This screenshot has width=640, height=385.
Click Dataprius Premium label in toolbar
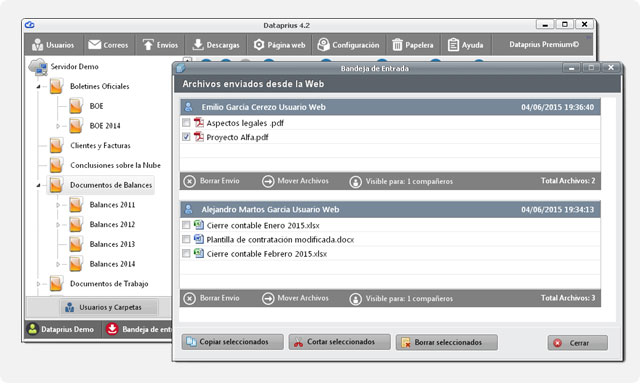[544, 44]
